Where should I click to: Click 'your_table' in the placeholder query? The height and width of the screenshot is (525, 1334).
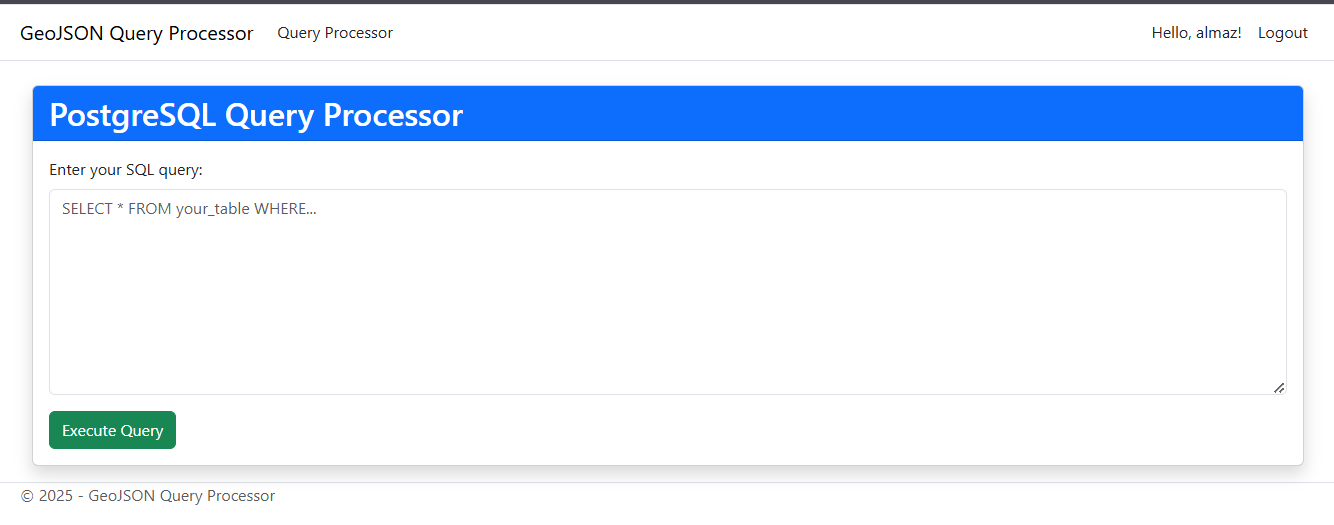[x=212, y=209]
